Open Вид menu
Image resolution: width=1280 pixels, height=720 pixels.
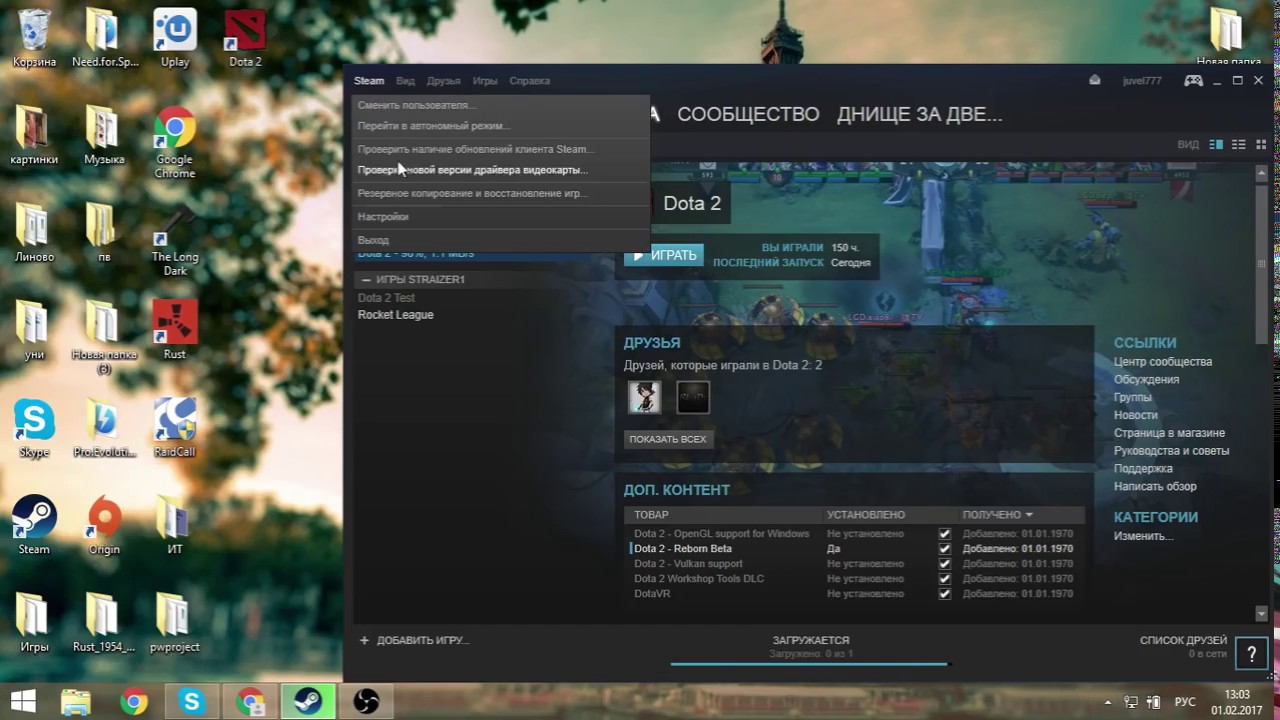pos(405,81)
